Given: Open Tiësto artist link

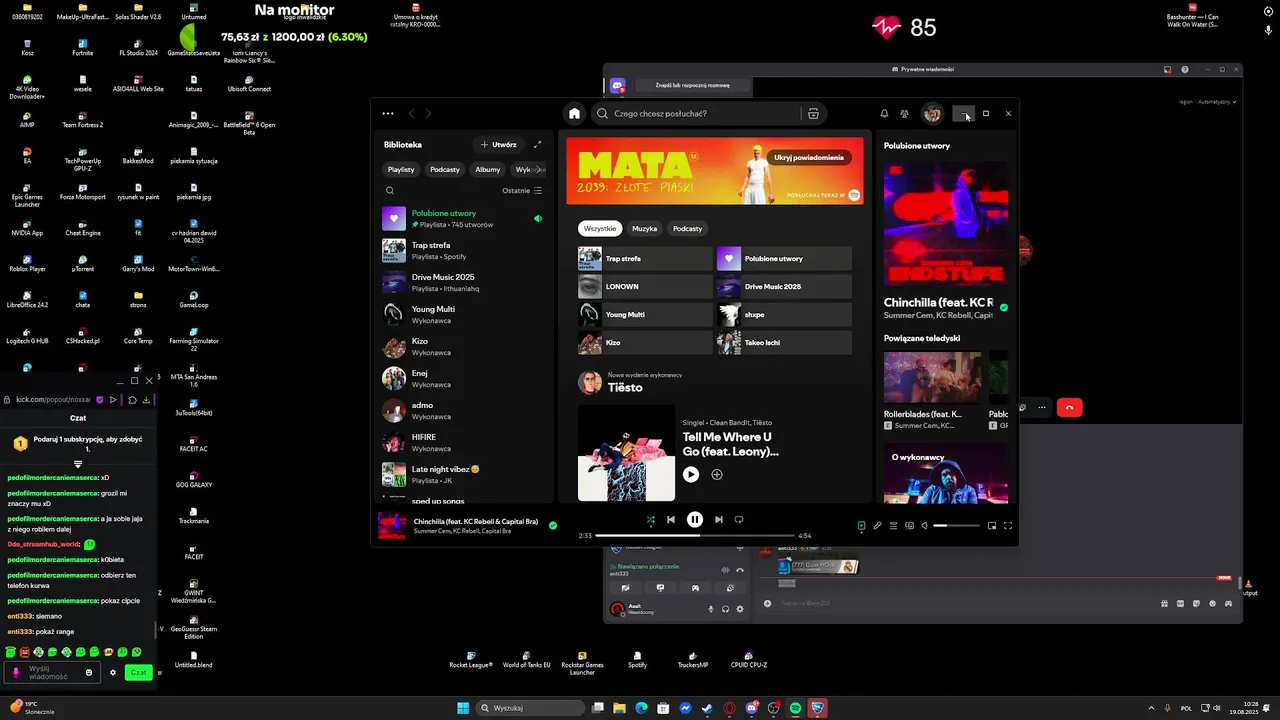Looking at the screenshot, I should point(625,388).
